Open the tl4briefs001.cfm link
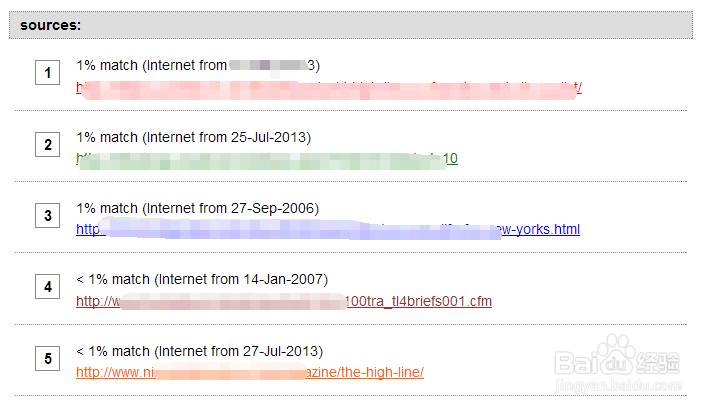 pos(284,301)
